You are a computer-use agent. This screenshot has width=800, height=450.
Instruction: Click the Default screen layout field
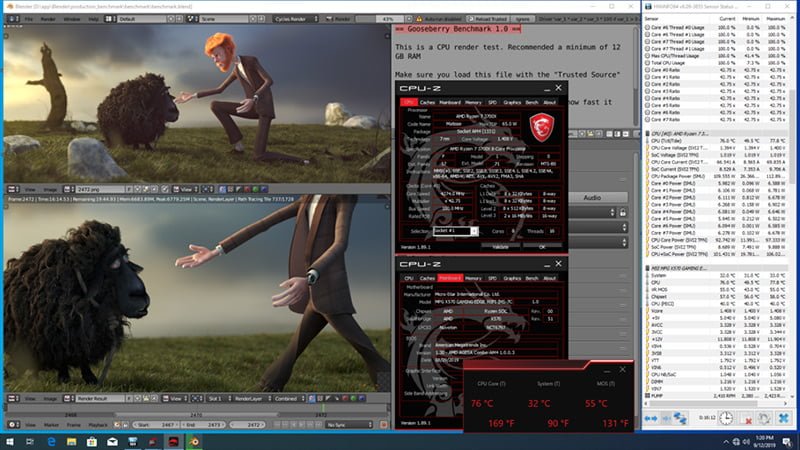pyautogui.click(x=142, y=19)
